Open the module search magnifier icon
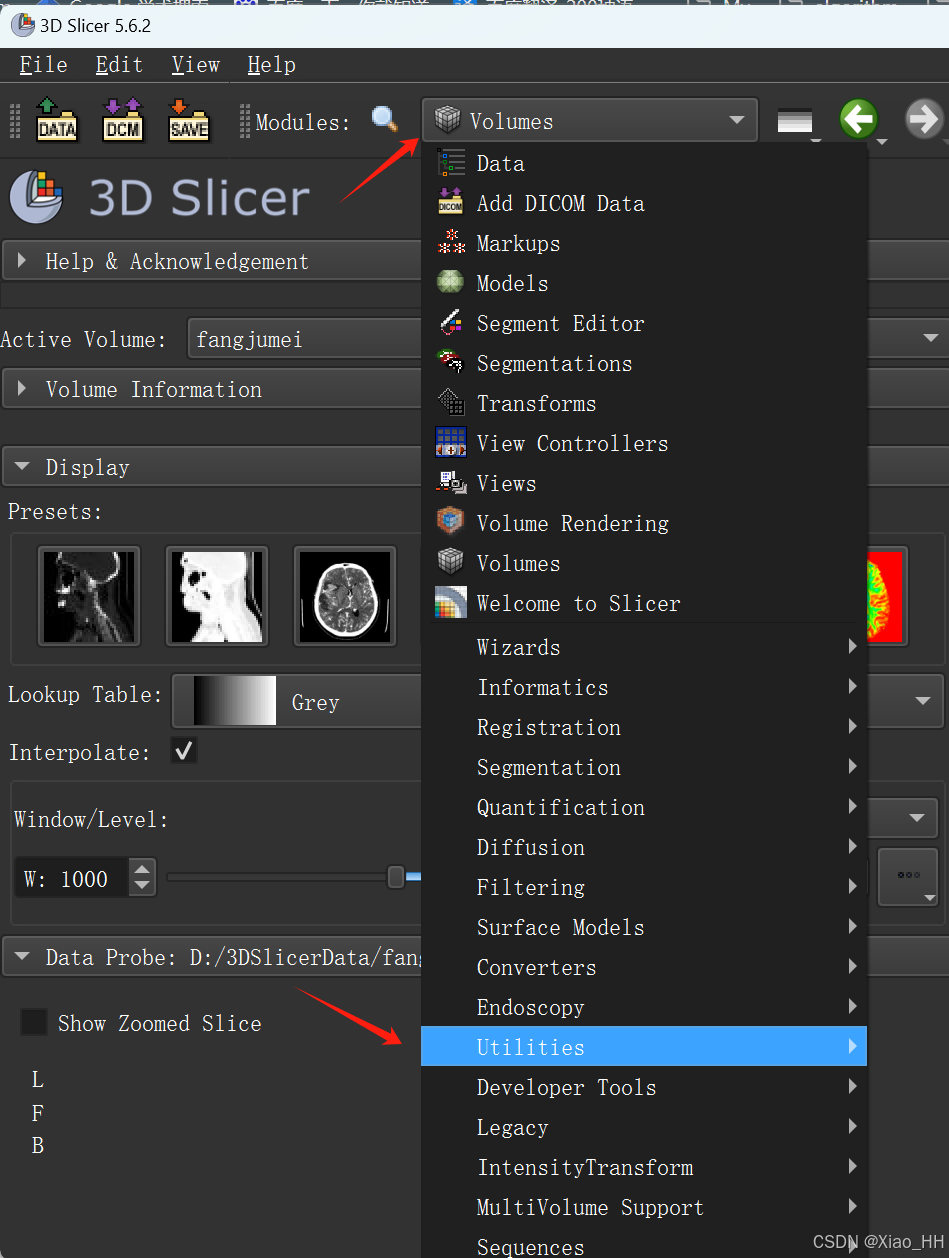Screen dimensions: 949x1258 [385, 120]
